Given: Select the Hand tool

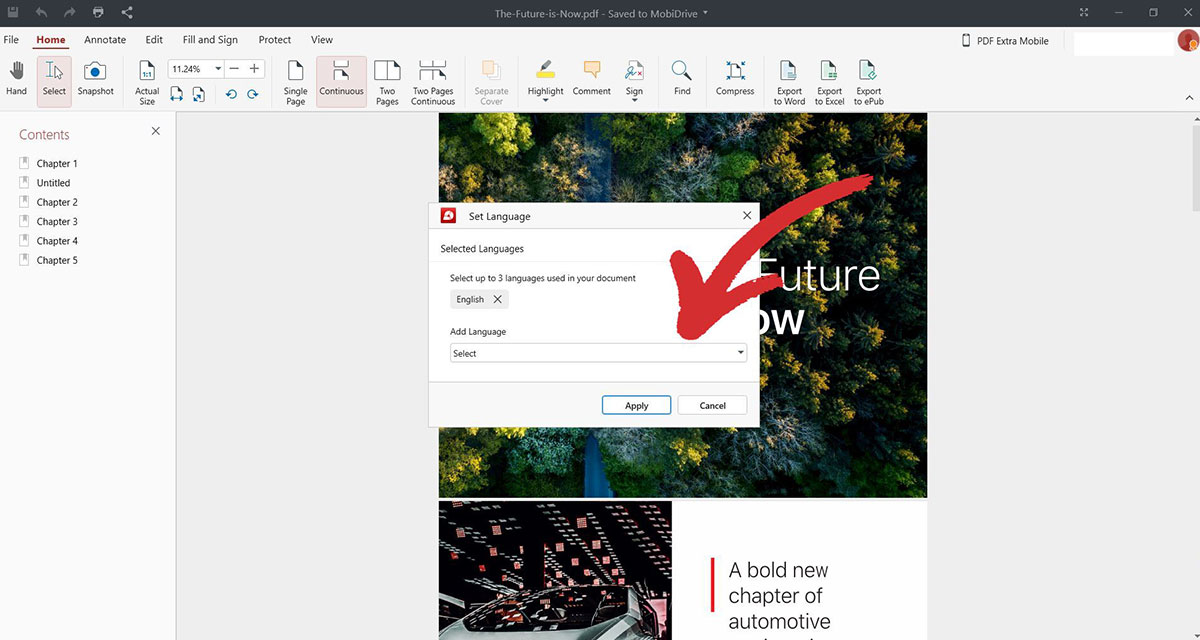Looking at the screenshot, I should [x=16, y=80].
